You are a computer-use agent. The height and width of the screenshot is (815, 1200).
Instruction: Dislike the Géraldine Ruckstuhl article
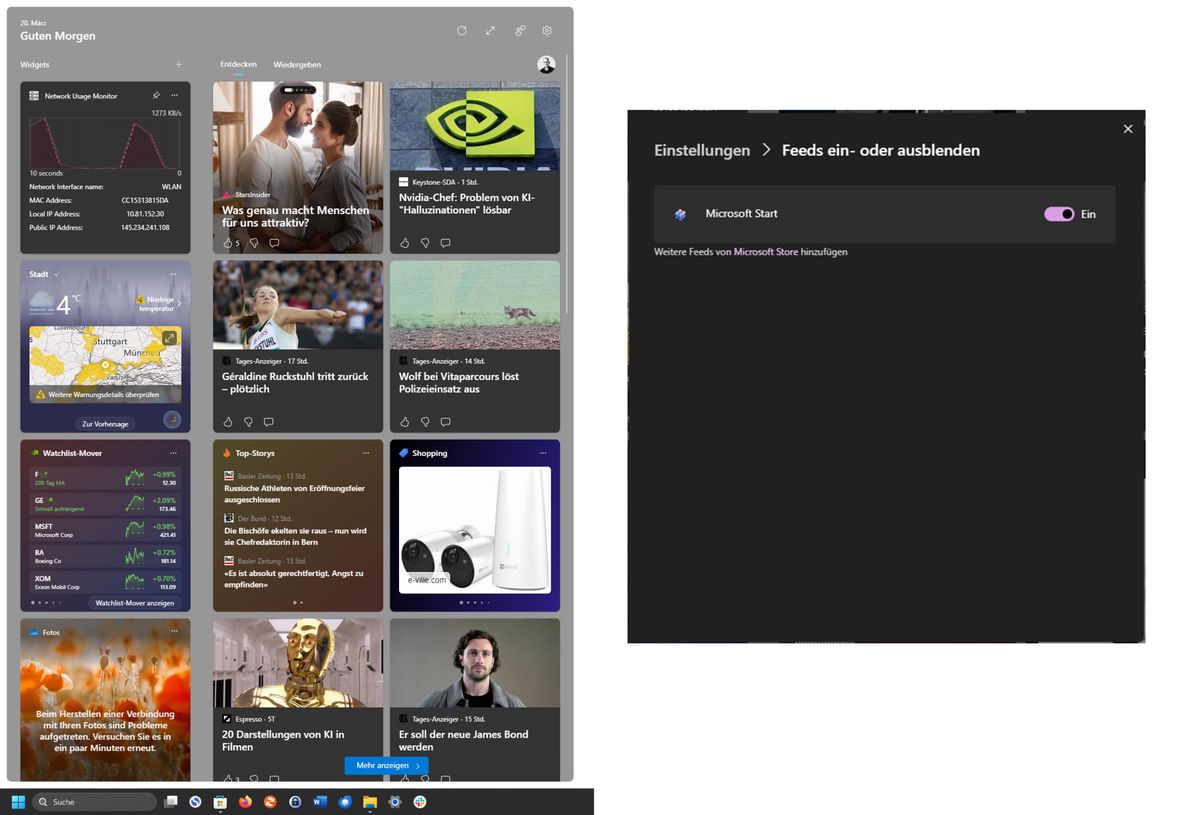coord(248,421)
